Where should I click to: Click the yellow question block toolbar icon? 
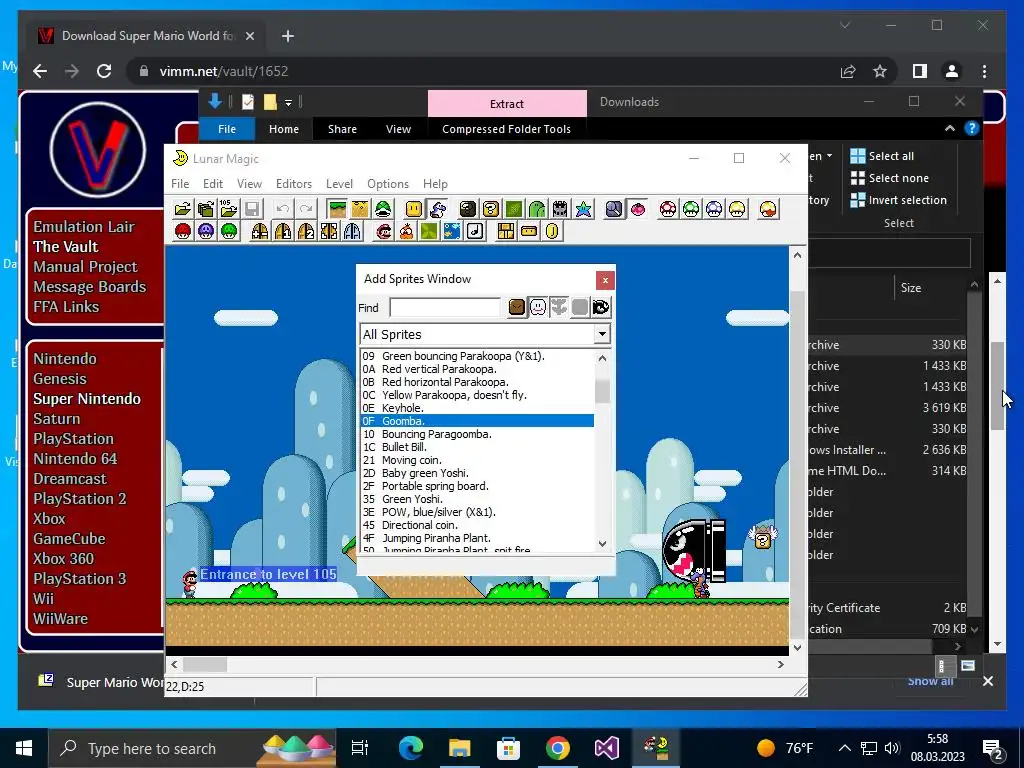tap(490, 209)
